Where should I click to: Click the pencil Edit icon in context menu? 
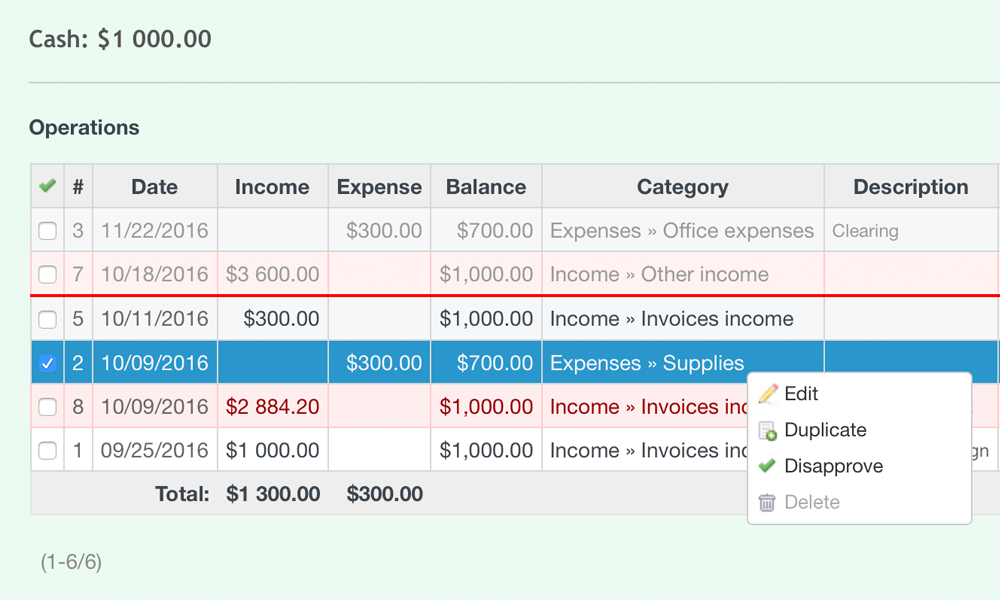(x=766, y=394)
